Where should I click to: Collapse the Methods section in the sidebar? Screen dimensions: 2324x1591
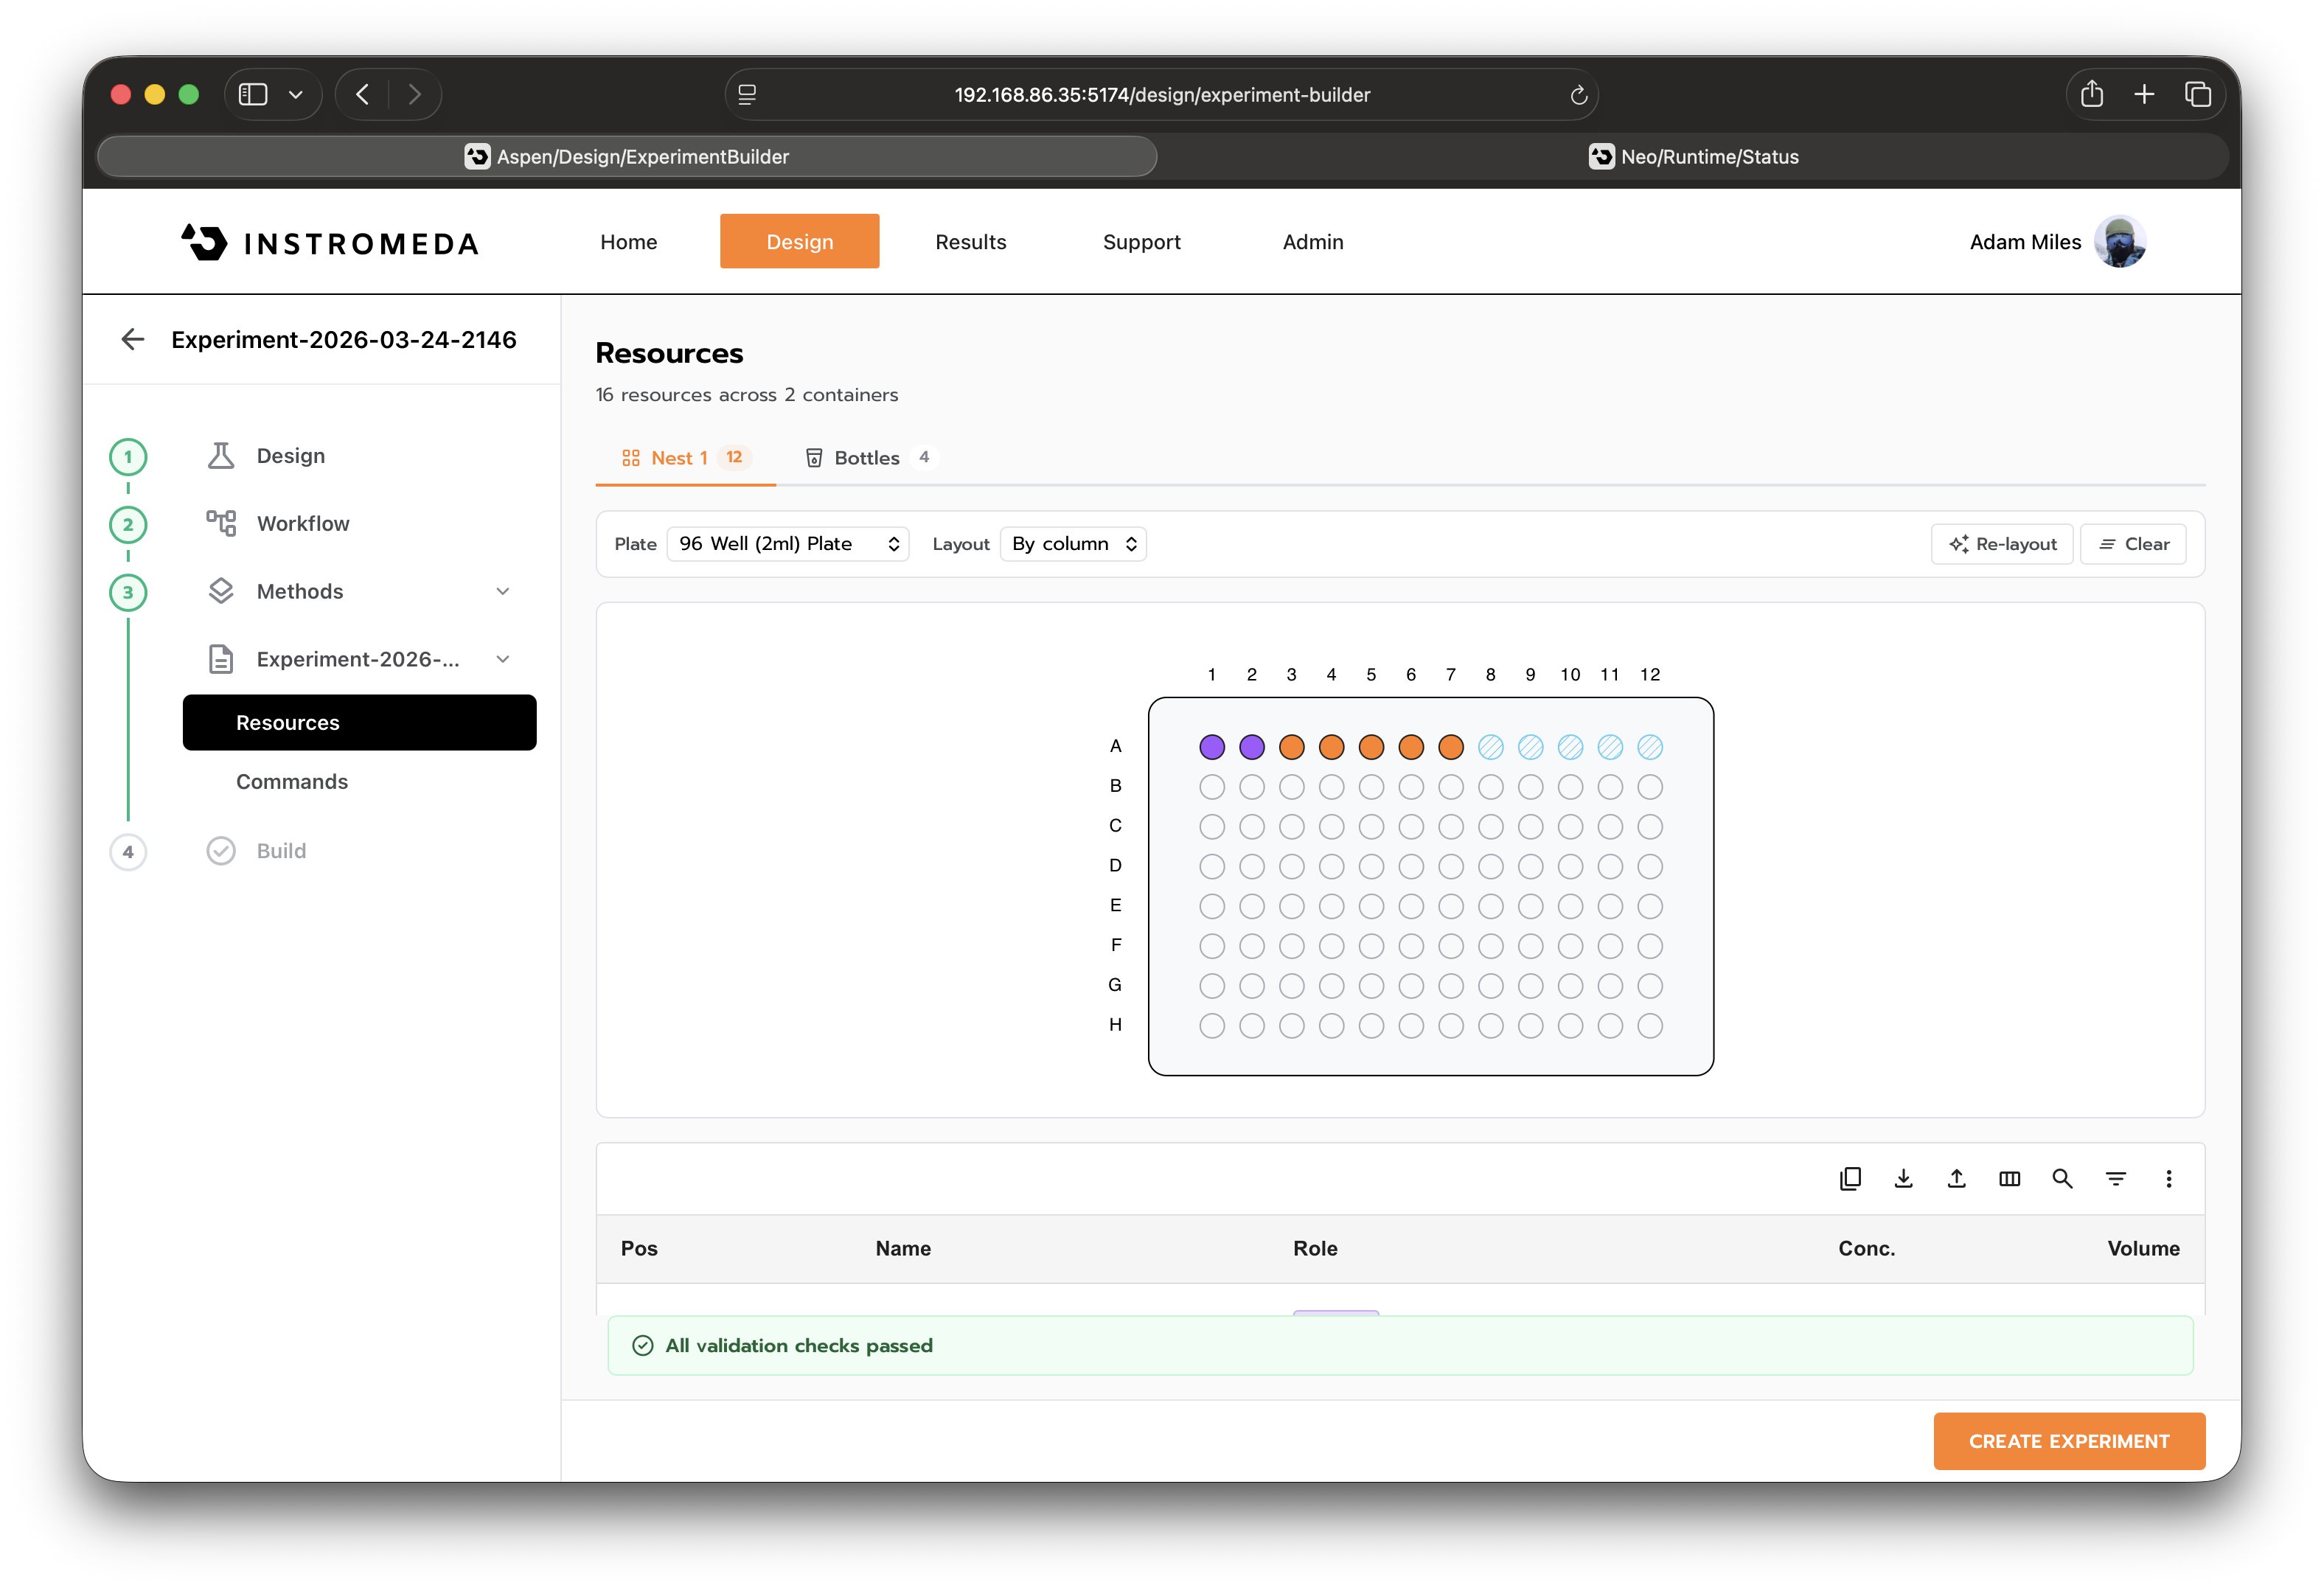click(503, 591)
